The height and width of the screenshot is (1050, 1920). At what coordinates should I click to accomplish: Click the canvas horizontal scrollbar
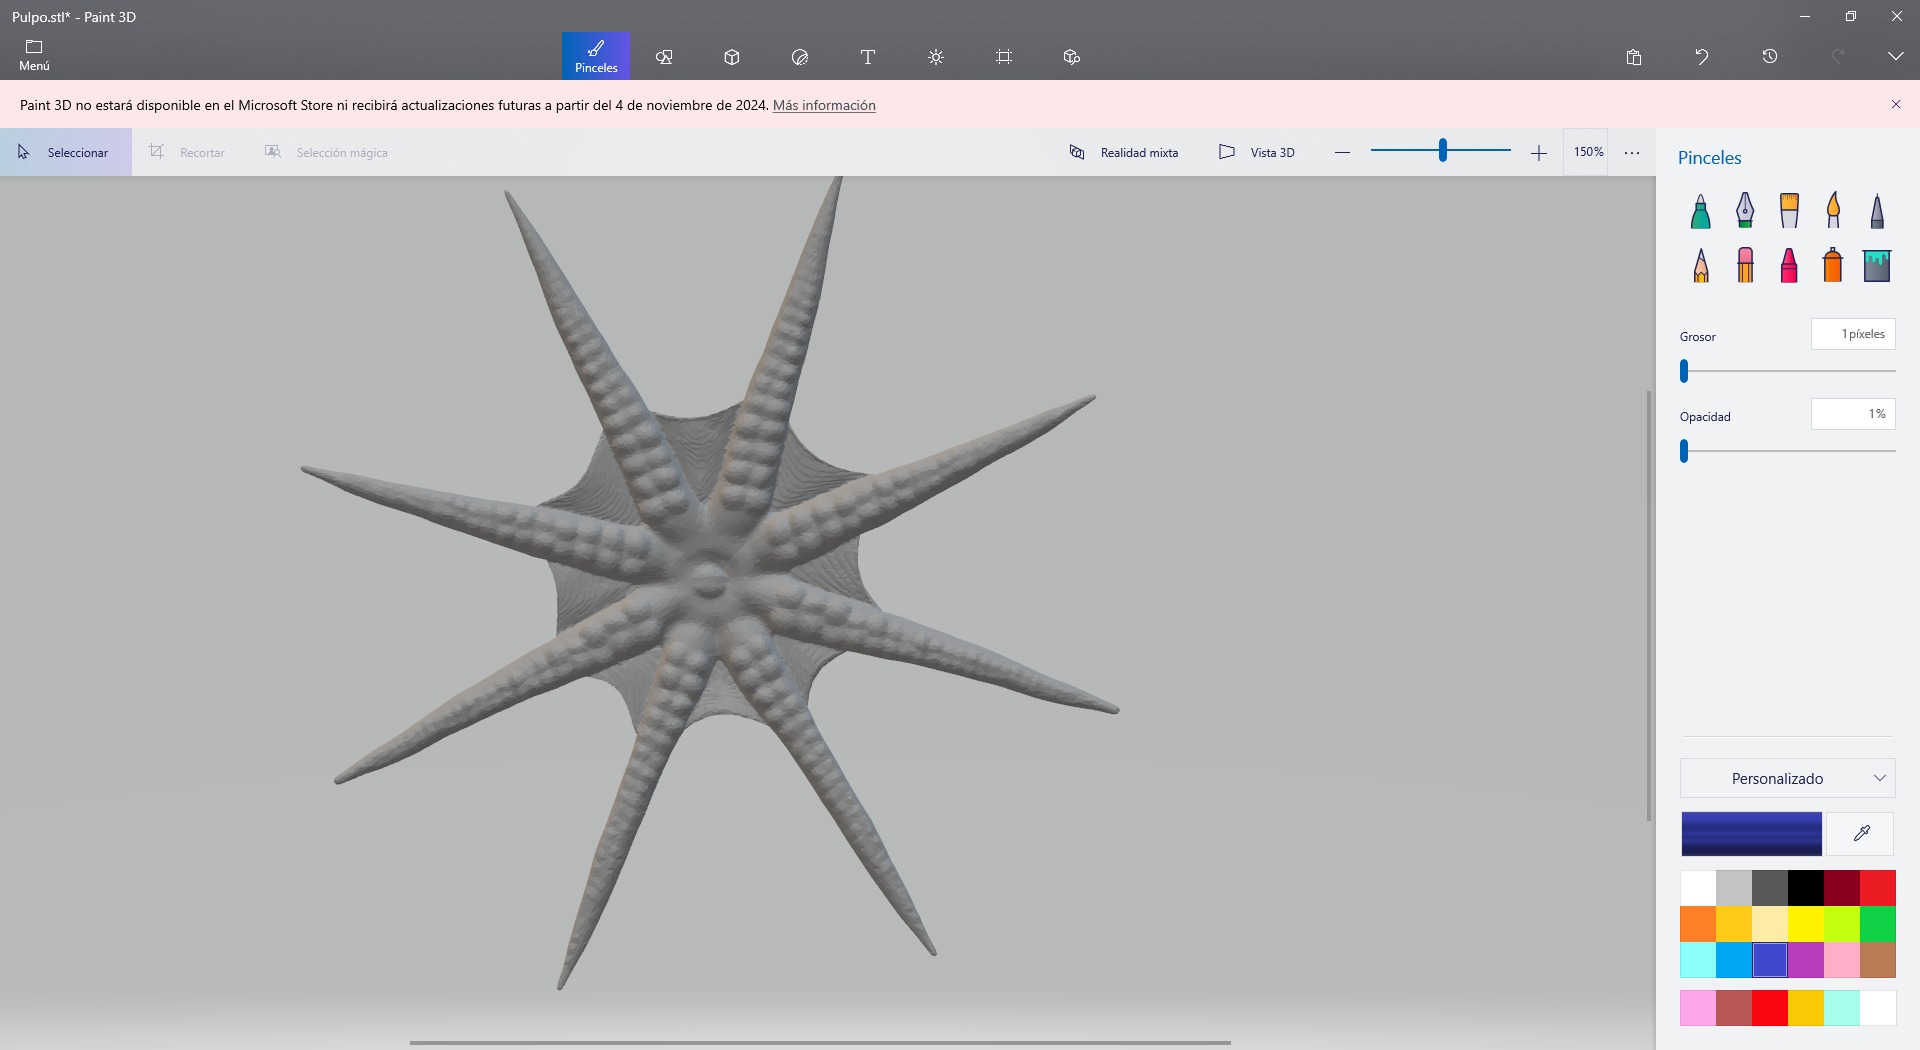(x=820, y=1042)
